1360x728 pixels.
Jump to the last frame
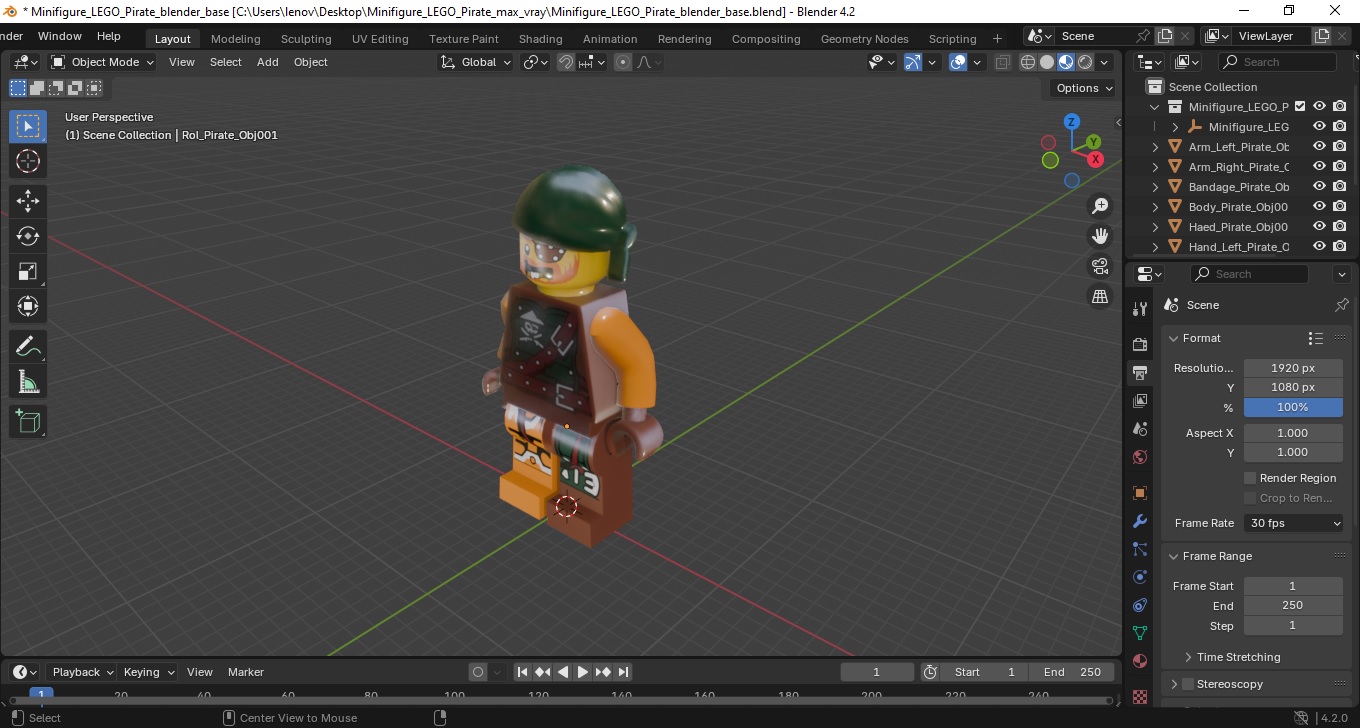pos(623,672)
